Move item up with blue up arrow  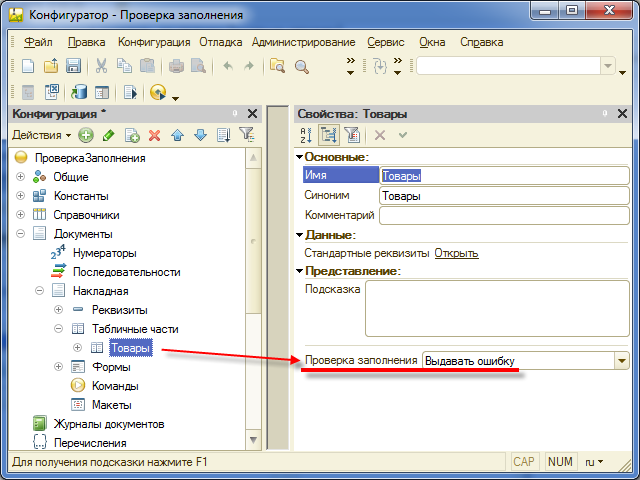click(177, 135)
